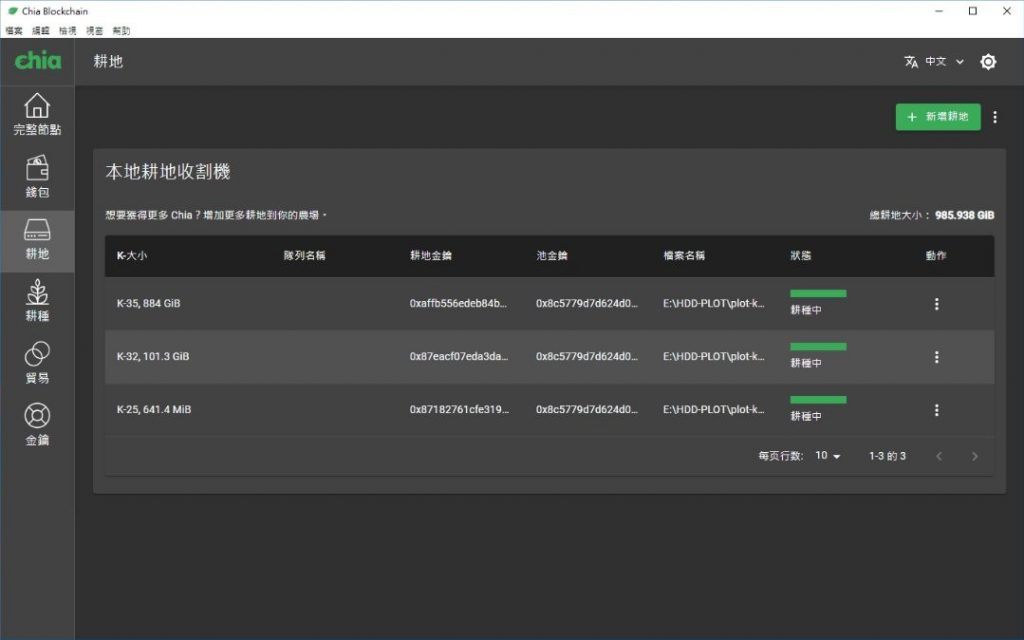Image resolution: width=1024 pixels, height=640 pixels.
Task: Open the 貿易 (Trade) panel
Action: point(37,364)
